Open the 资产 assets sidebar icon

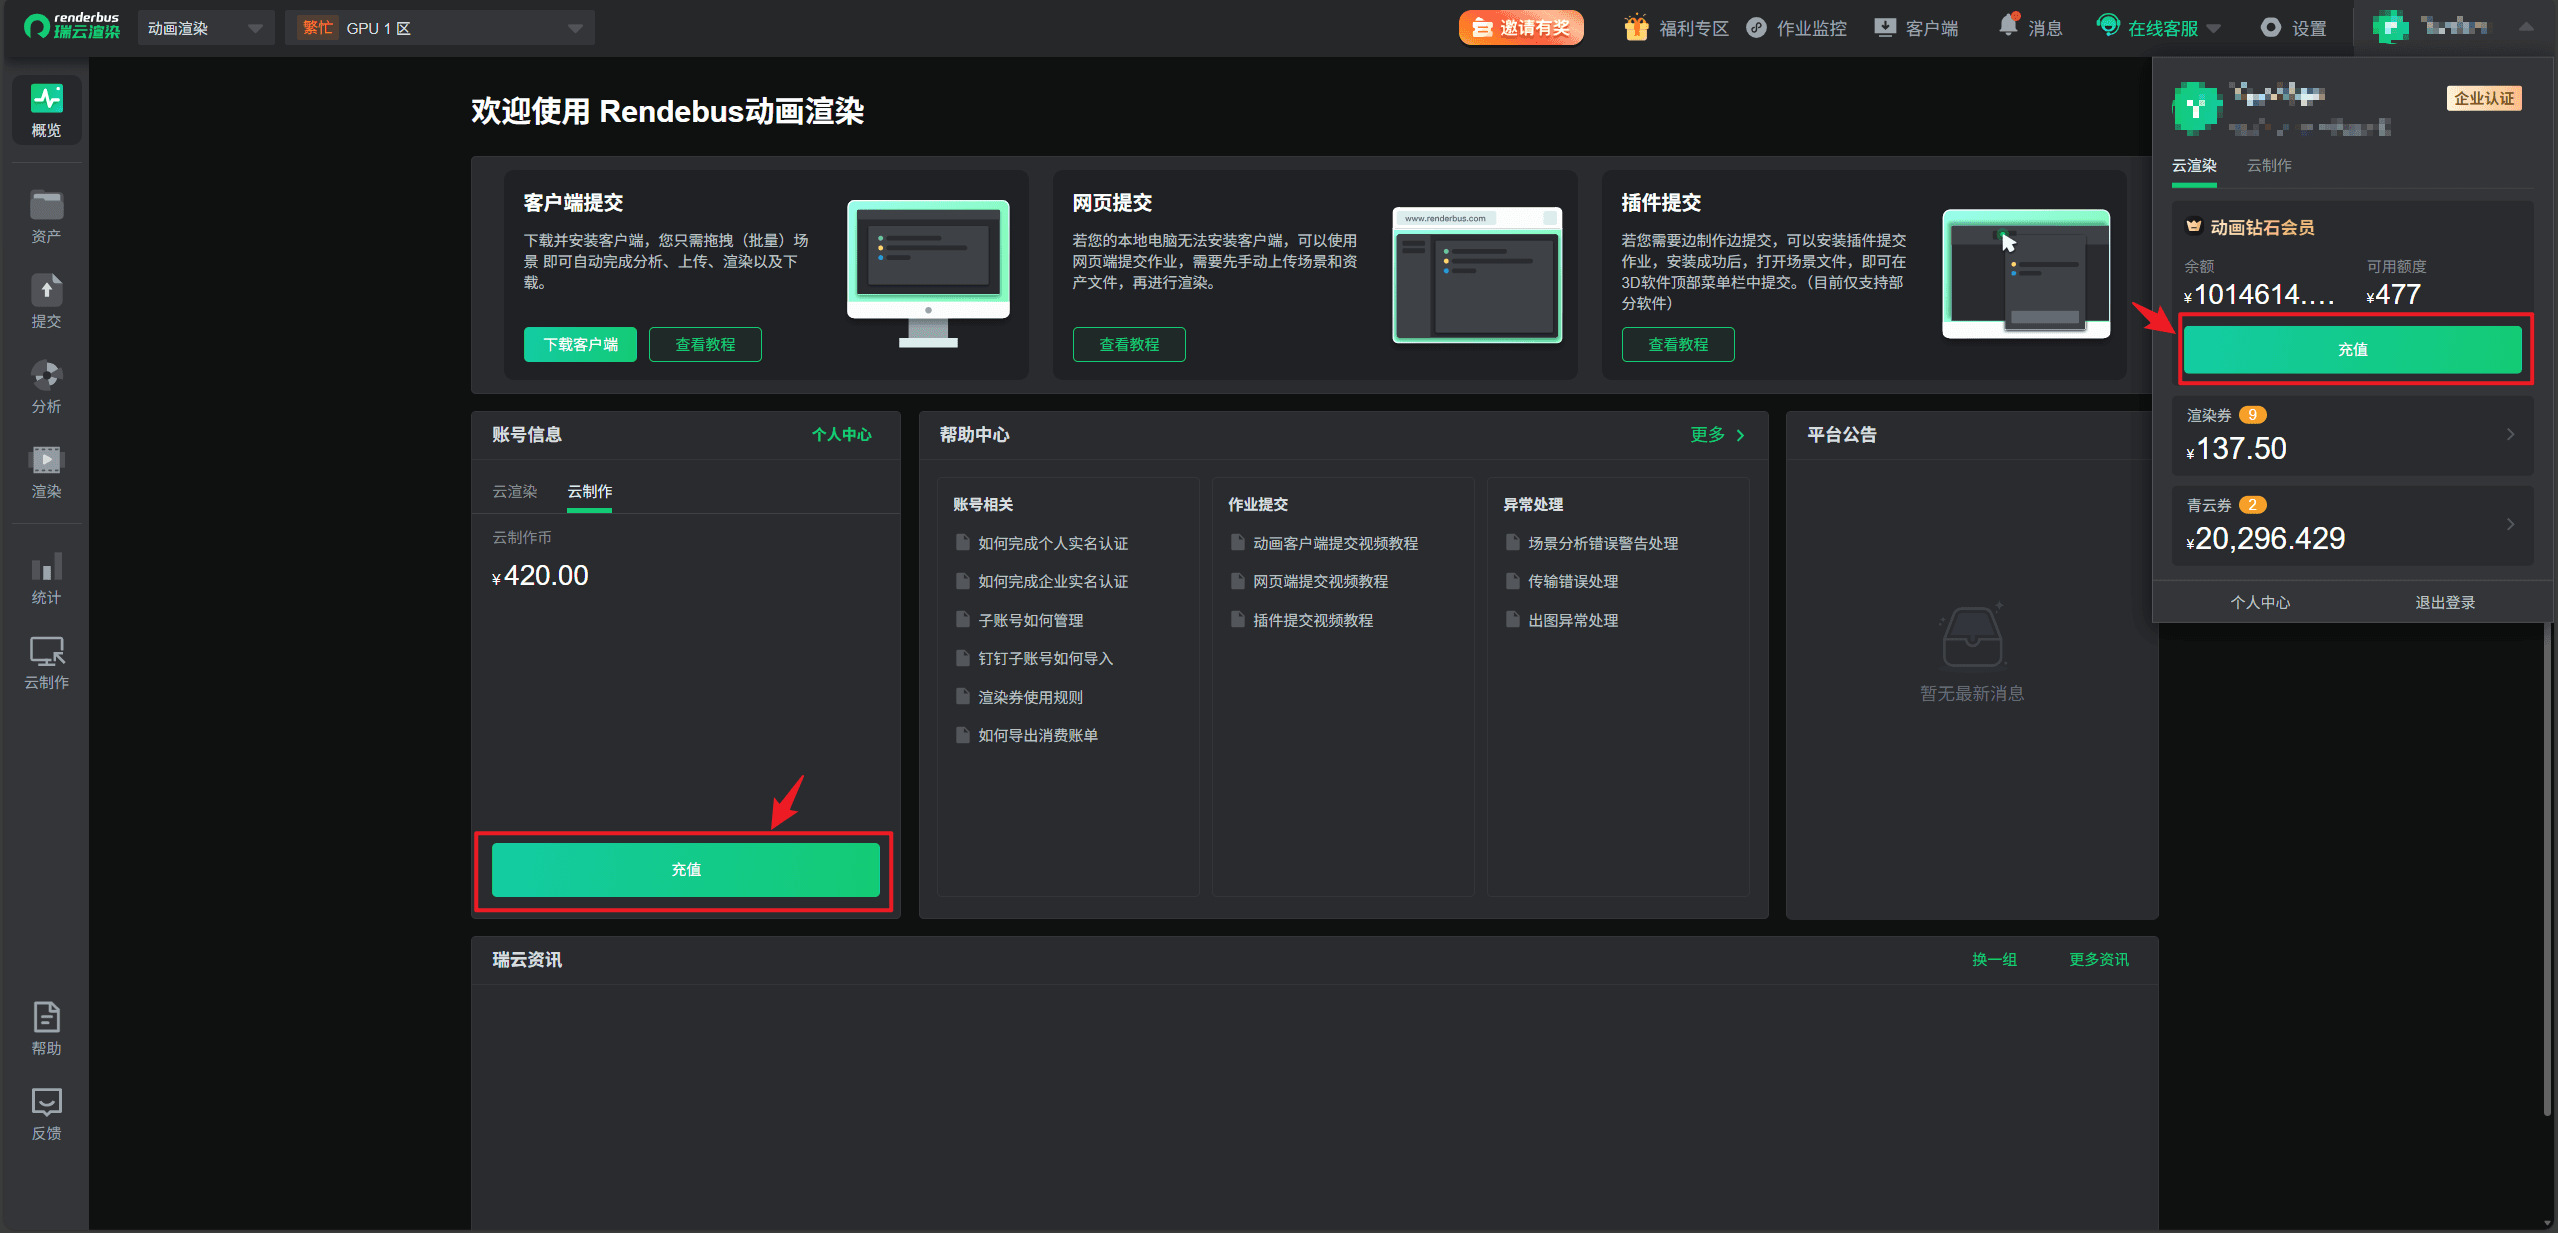click(x=46, y=207)
